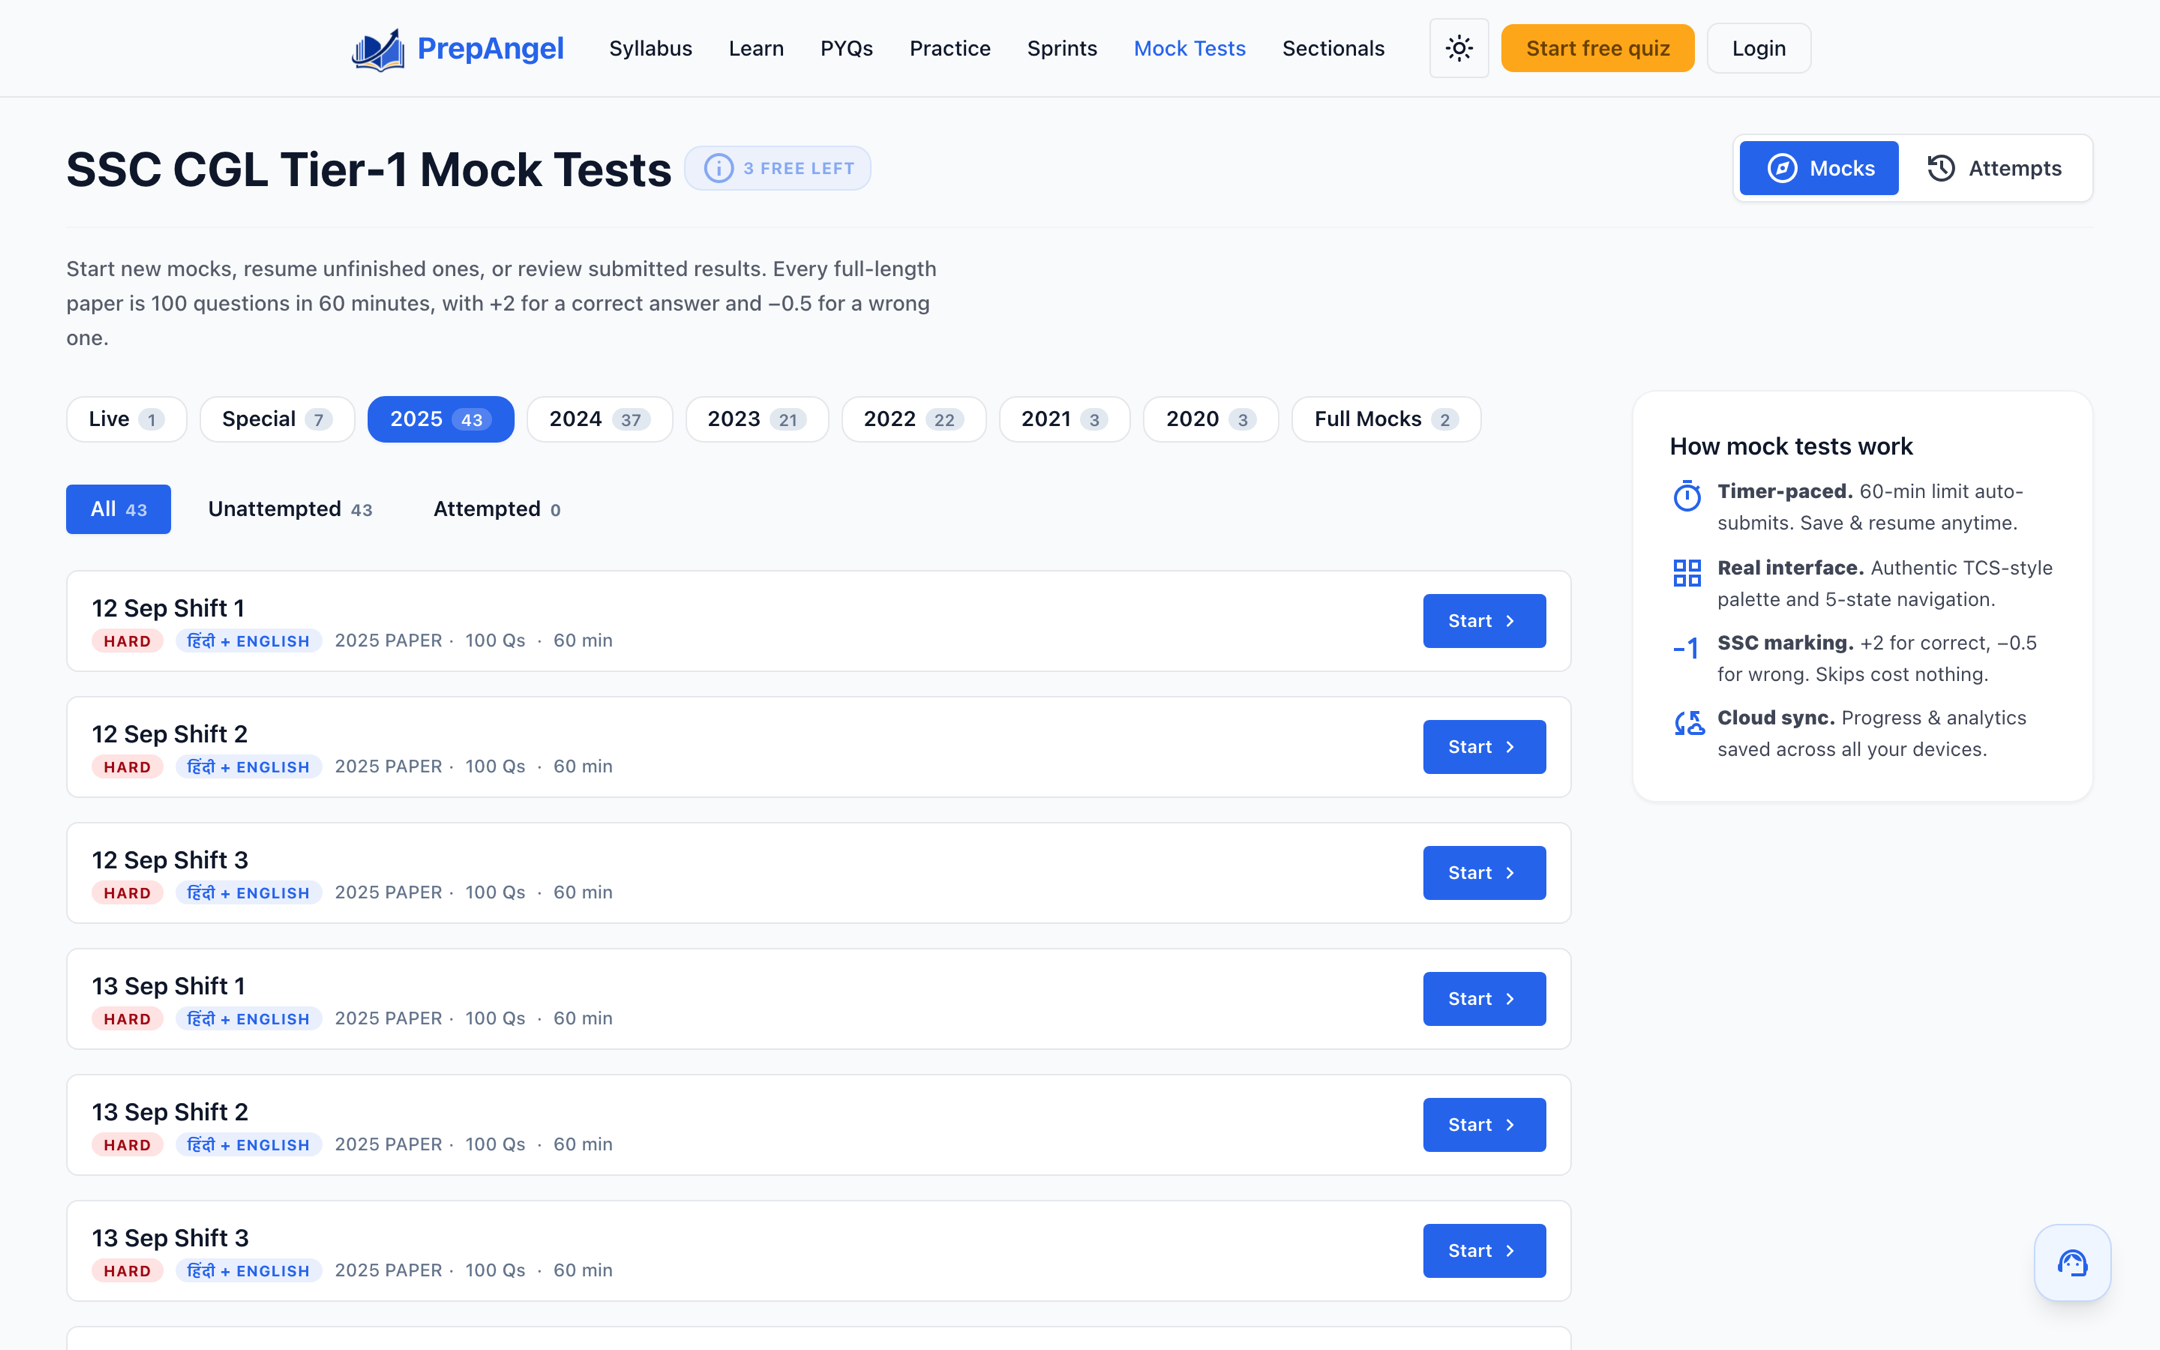Image resolution: width=2160 pixels, height=1350 pixels.
Task: Start the 12 Sep Shift 3 mock
Action: click(x=1484, y=873)
